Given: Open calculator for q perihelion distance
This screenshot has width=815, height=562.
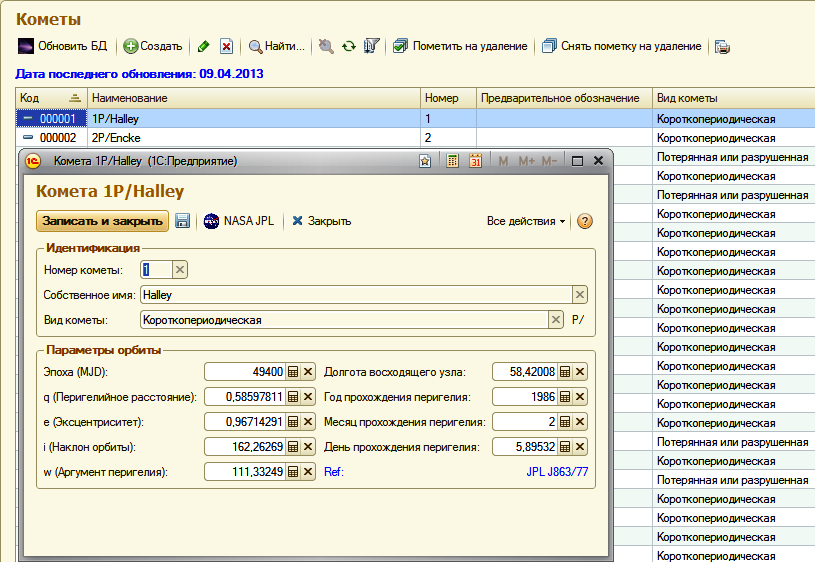Looking at the screenshot, I should click(293, 397).
